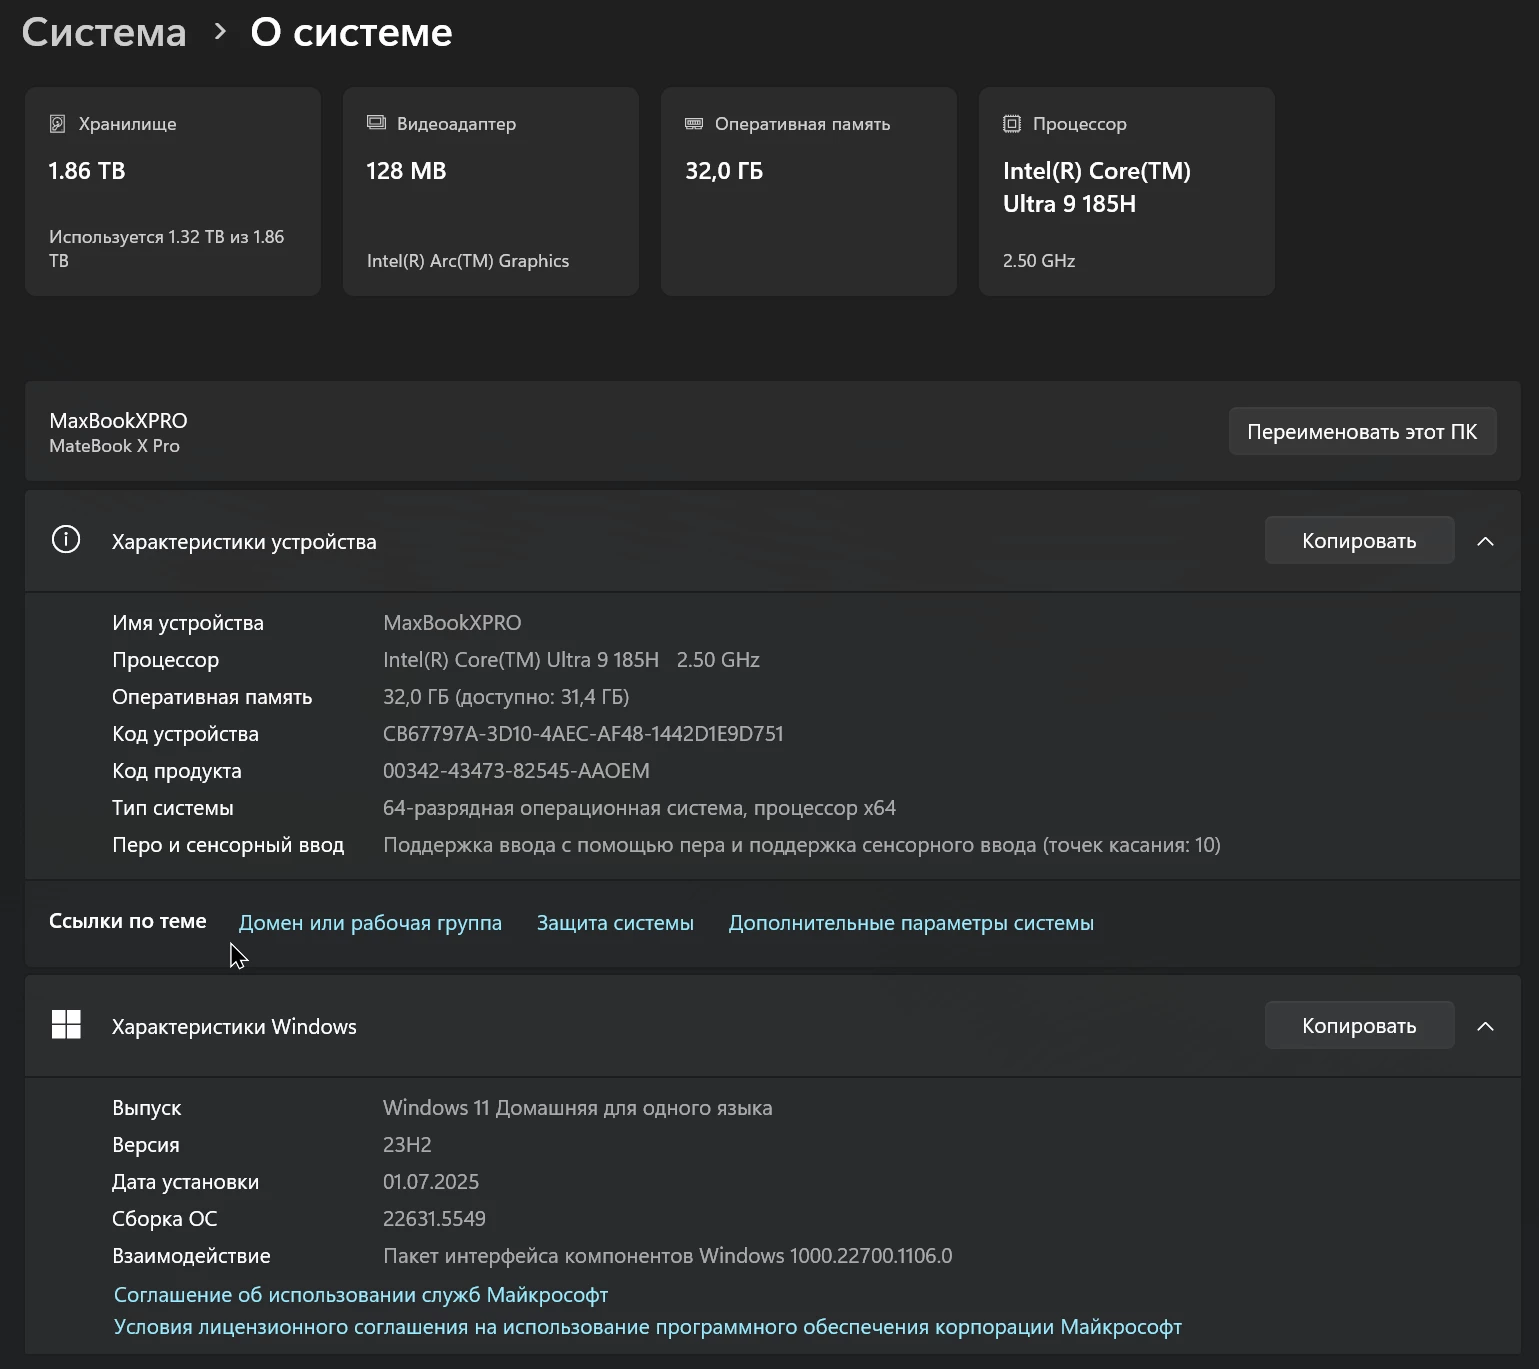Click product ID 00342-43473-82545-AAOEM
1539x1369 pixels.
click(516, 771)
